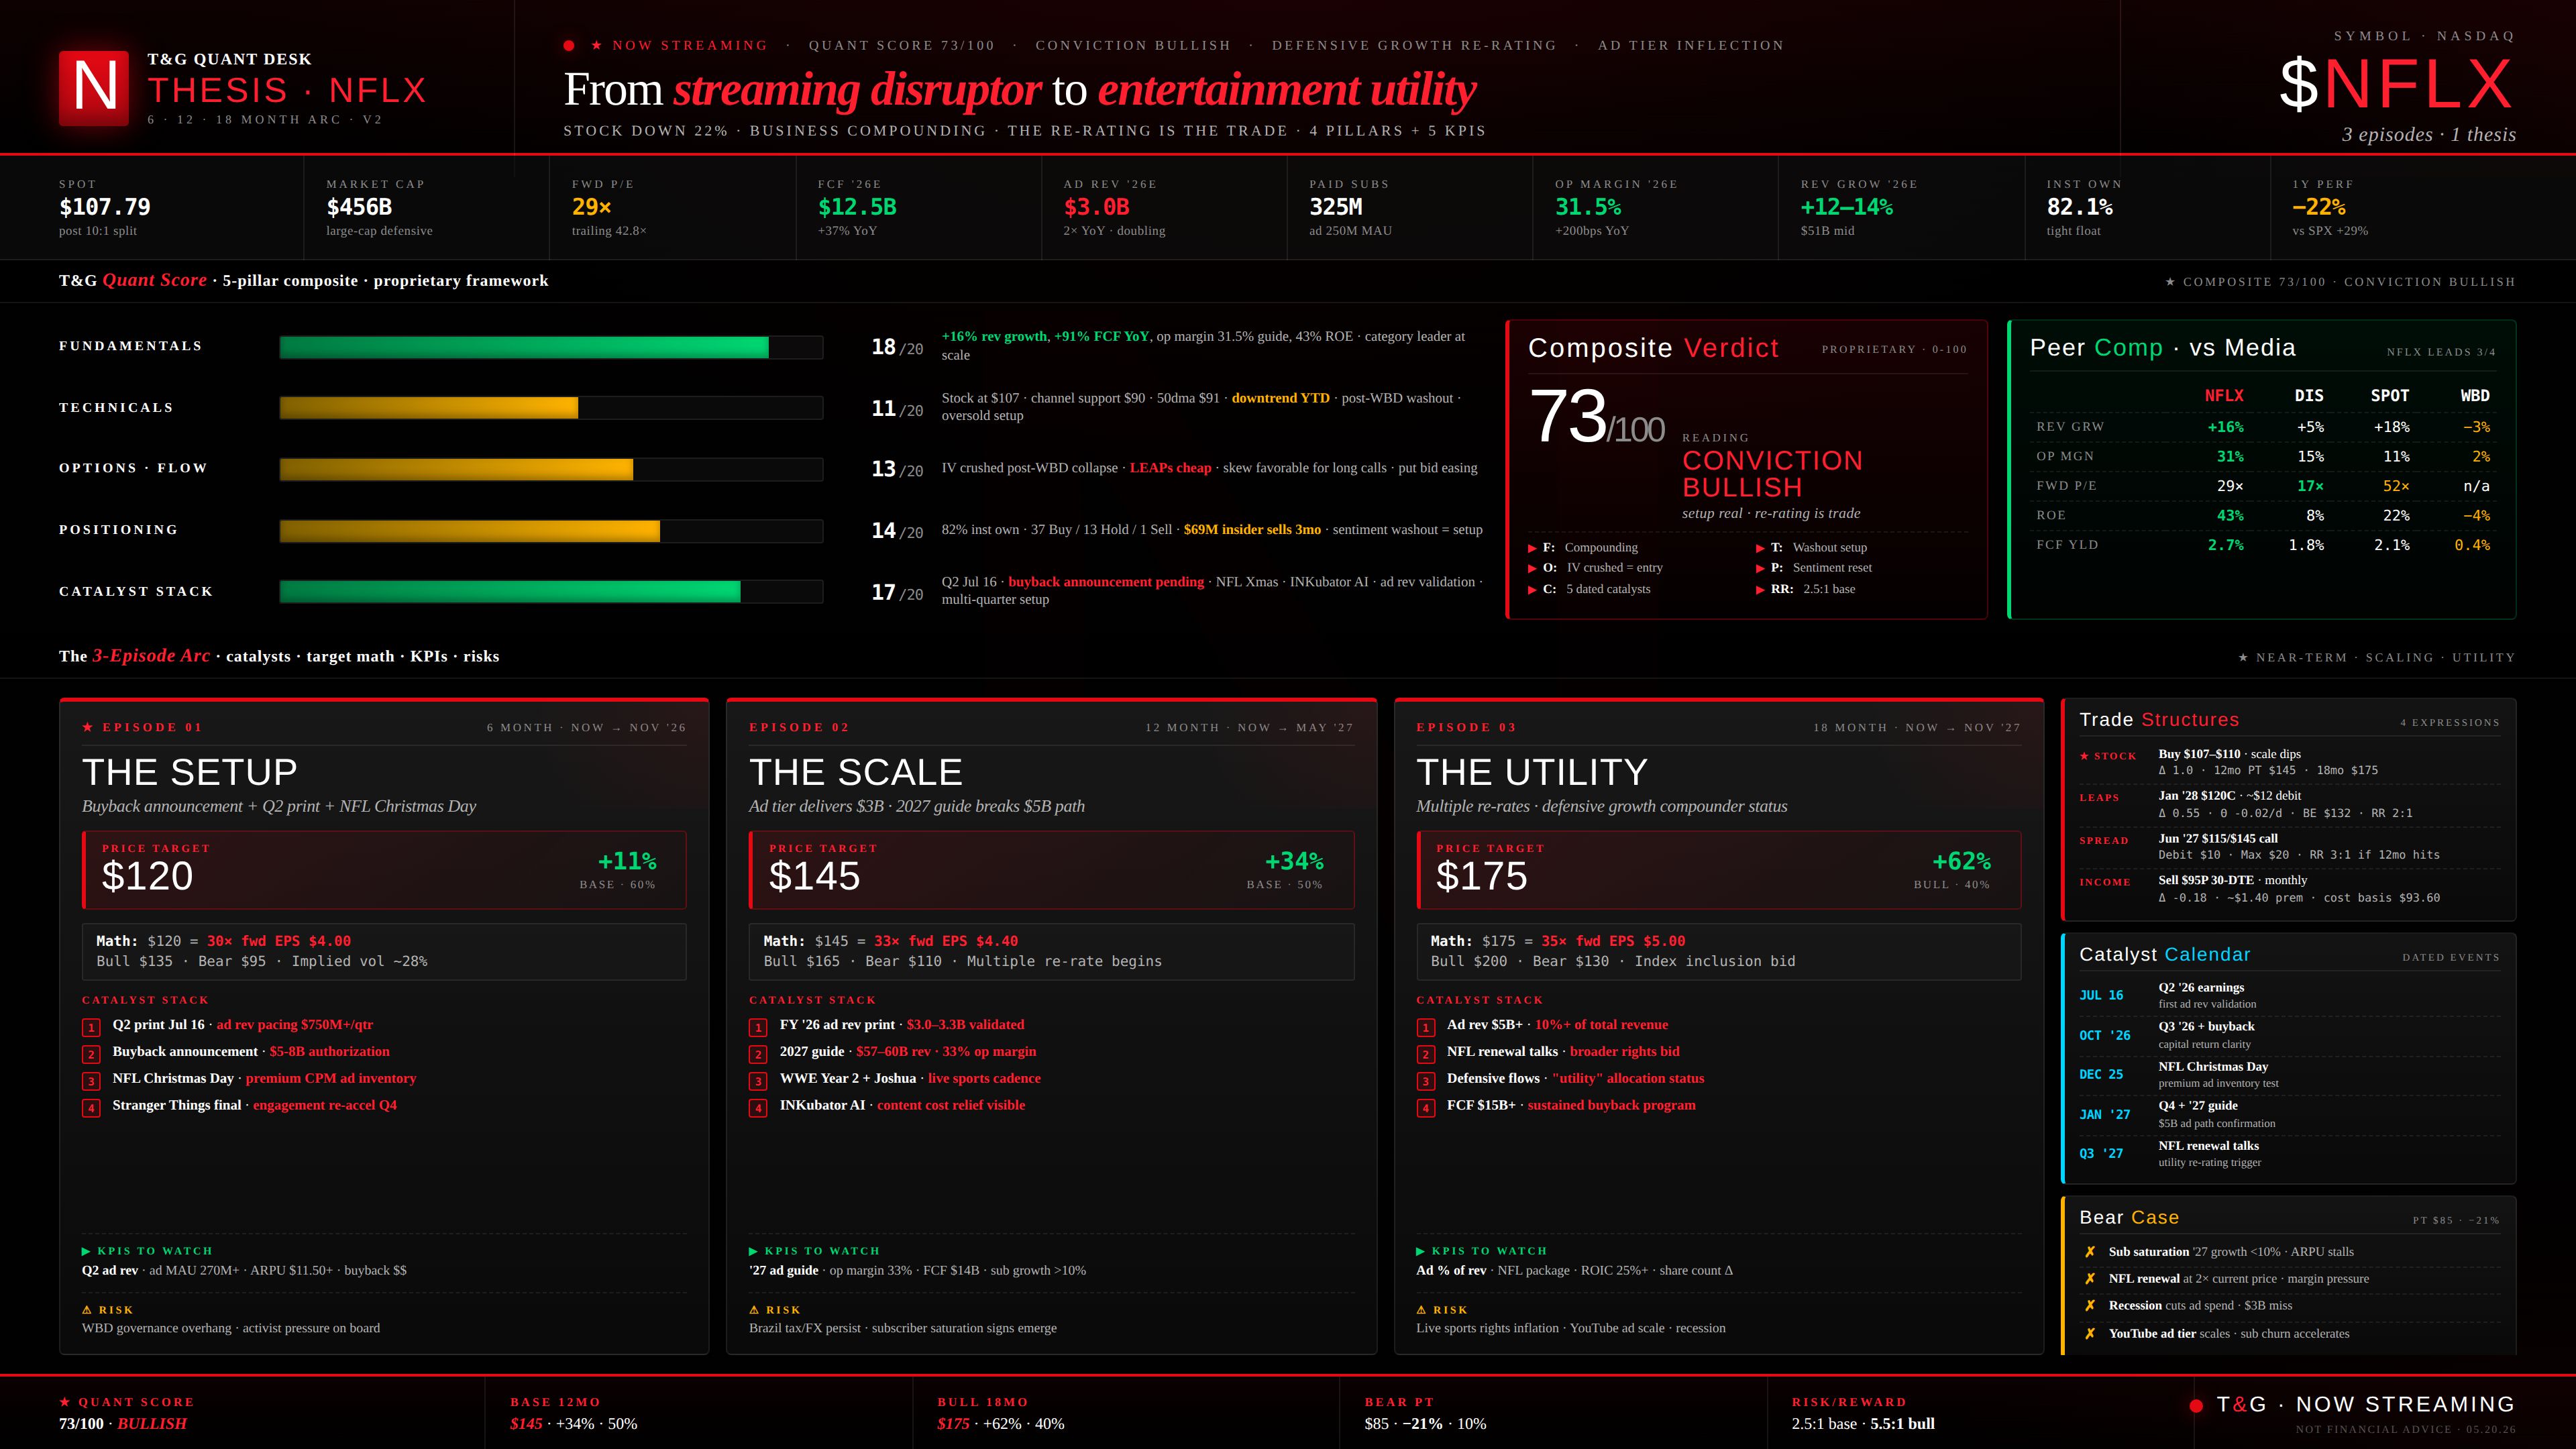This screenshot has width=2576, height=1449.
Task: Click the star icon beside STOCK trade structure
Action: 2084,756
